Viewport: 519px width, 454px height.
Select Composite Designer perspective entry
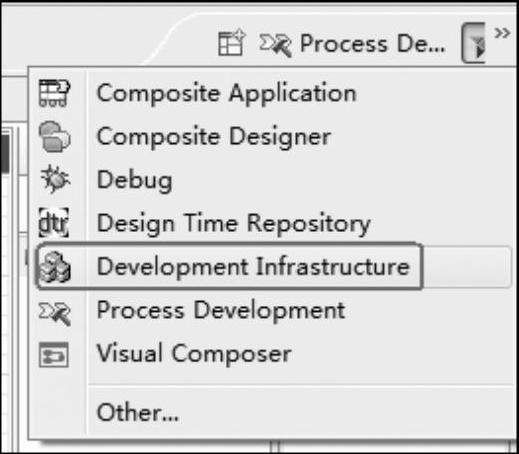point(214,137)
